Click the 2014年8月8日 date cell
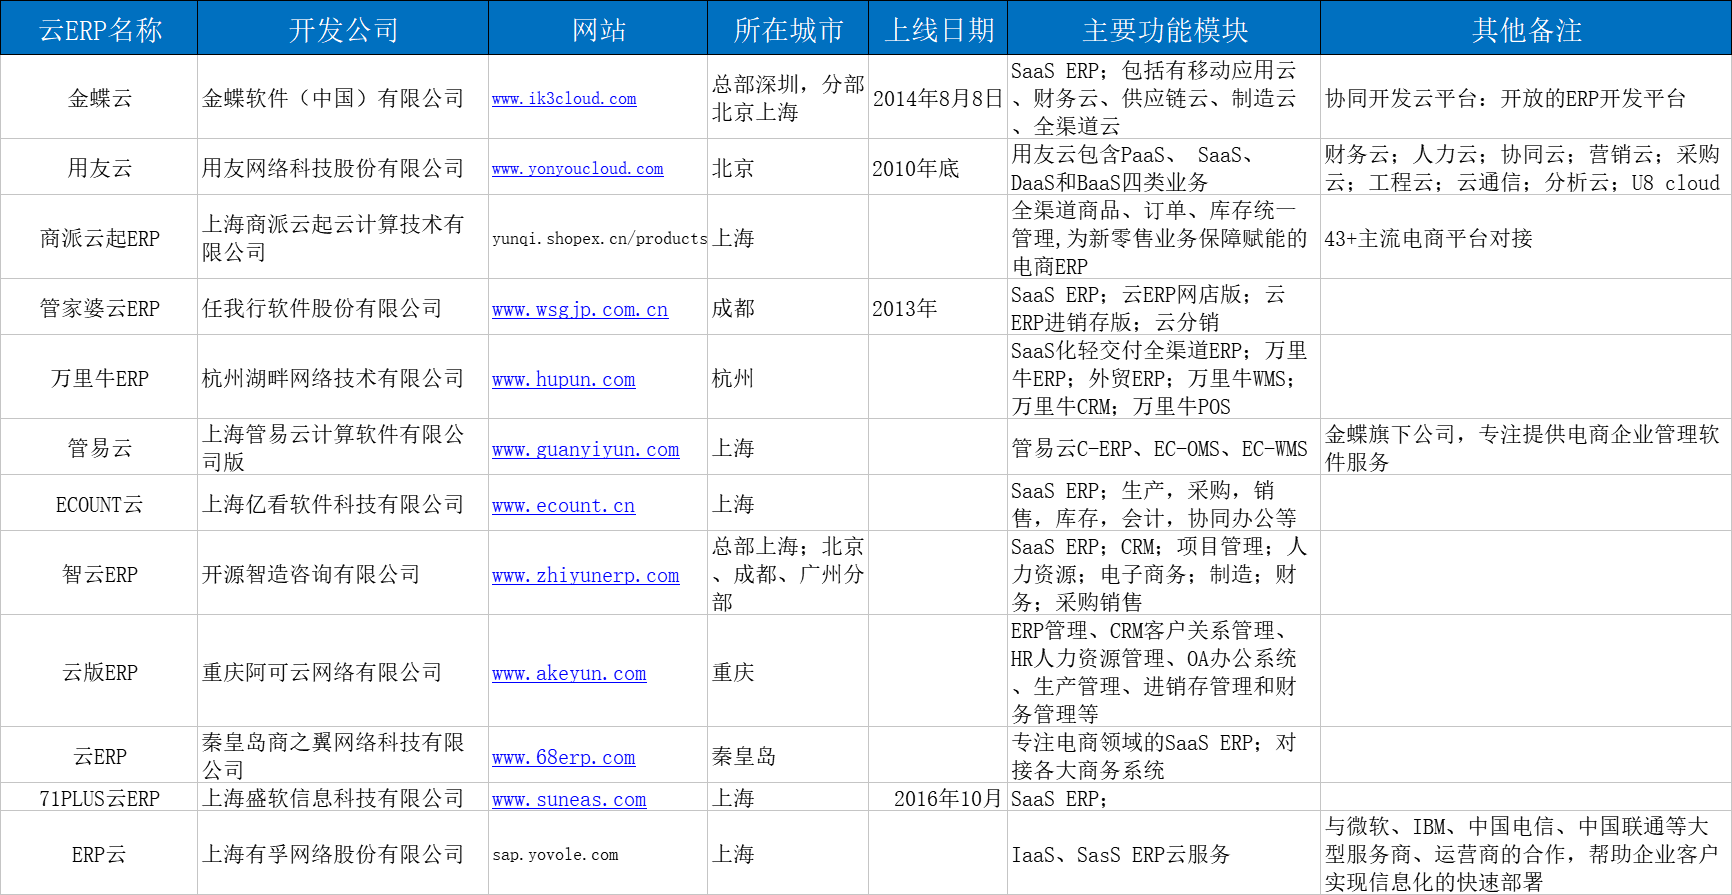 click(x=938, y=97)
